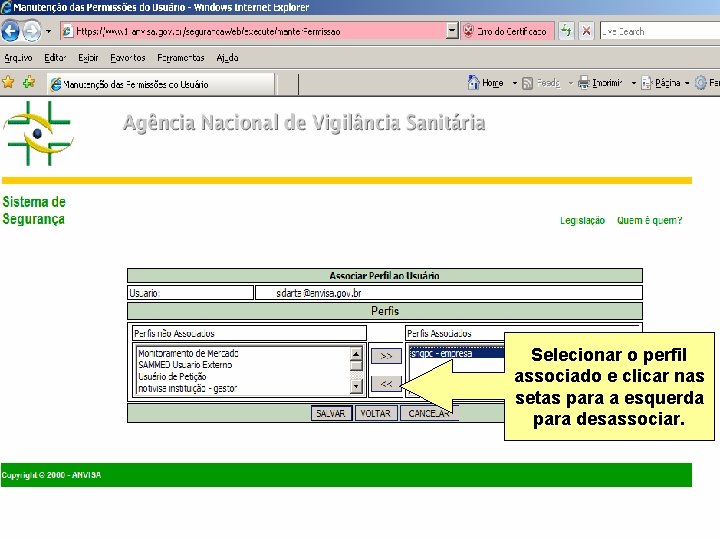This screenshot has height=540, width=720.
Task: Click the Add to Favorites icon
Action: [x=29, y=83]
